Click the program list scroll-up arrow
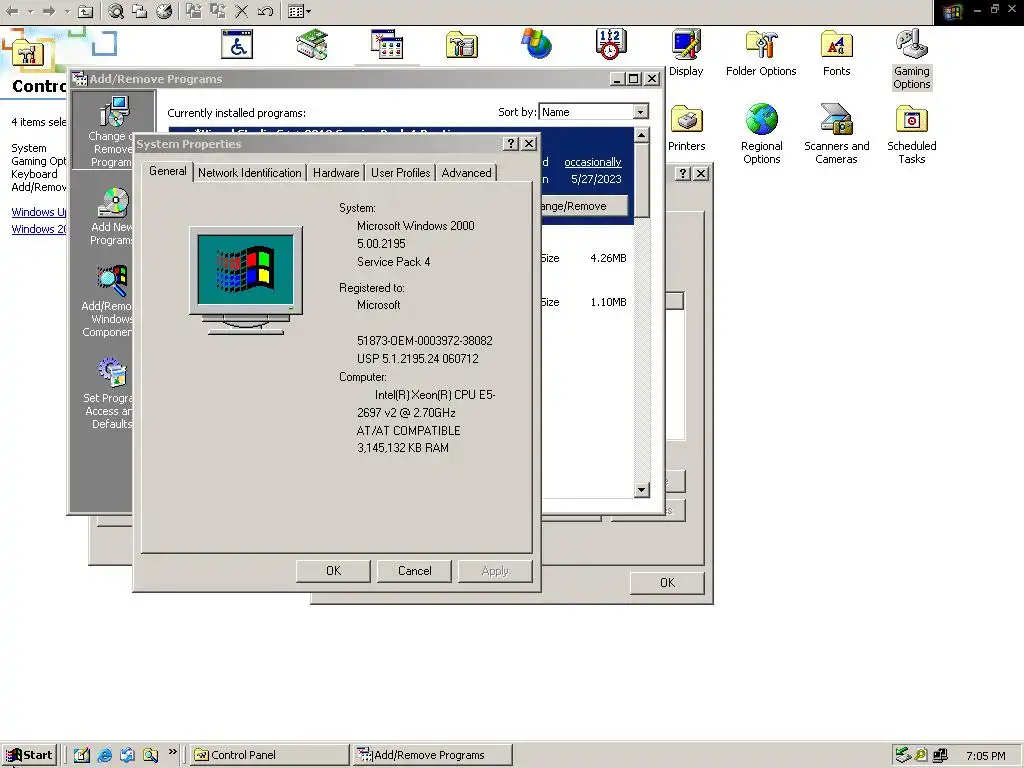 pos(641,135)
